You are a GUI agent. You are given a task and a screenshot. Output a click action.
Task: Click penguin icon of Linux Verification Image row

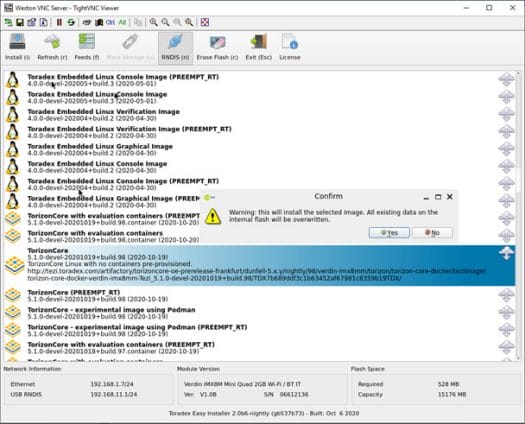12,115
